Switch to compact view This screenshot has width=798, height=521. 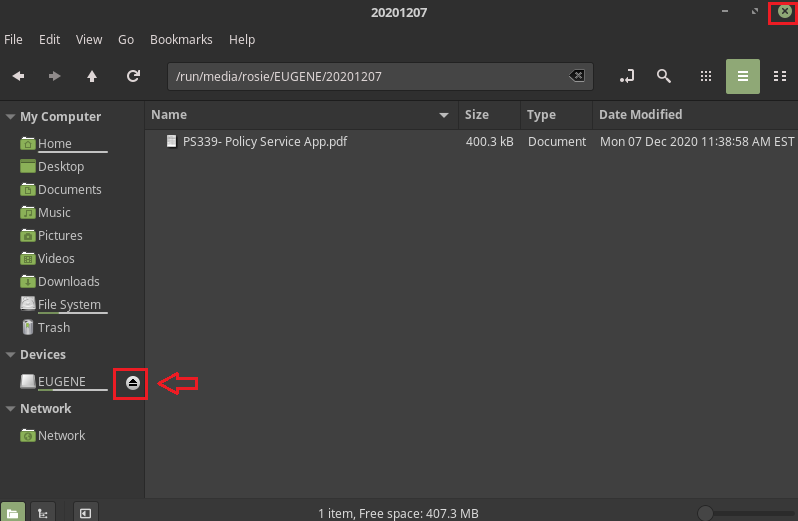(780, 76)
